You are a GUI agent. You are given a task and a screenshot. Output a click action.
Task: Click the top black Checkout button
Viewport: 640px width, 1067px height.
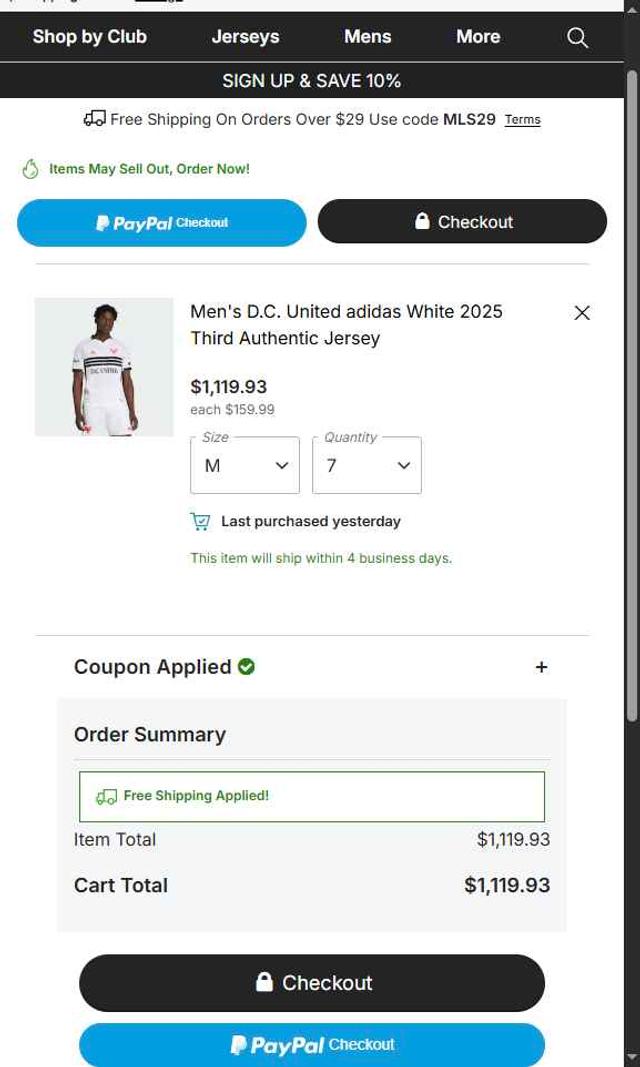coord(462,222)
